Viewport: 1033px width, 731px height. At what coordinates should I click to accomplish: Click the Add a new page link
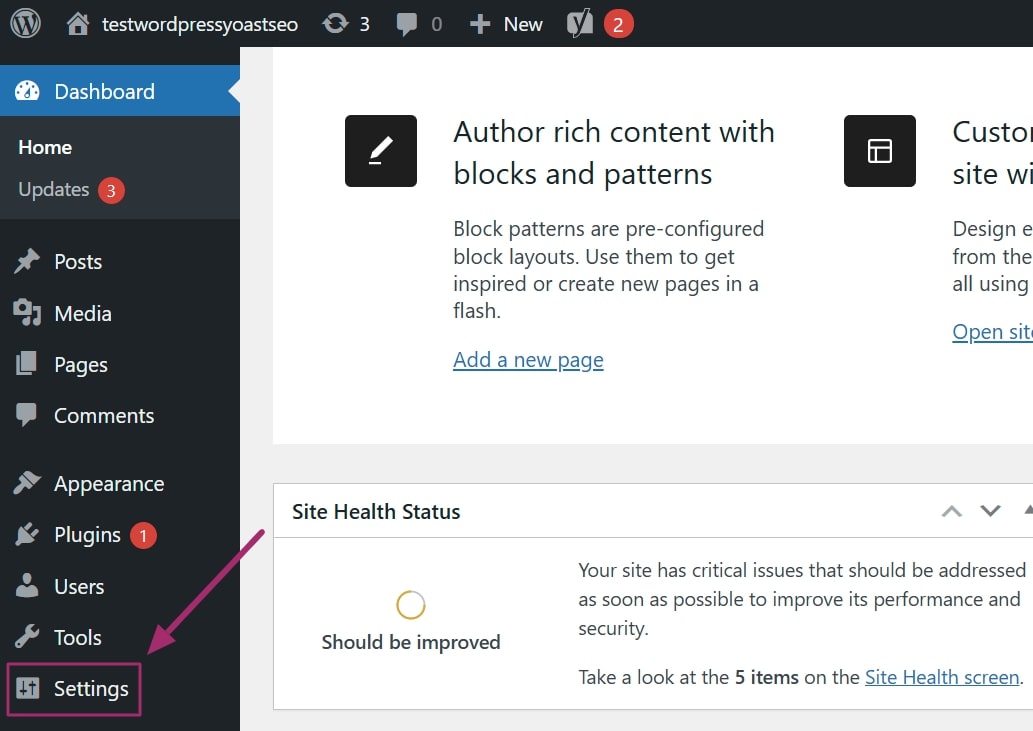pos(528,360)
